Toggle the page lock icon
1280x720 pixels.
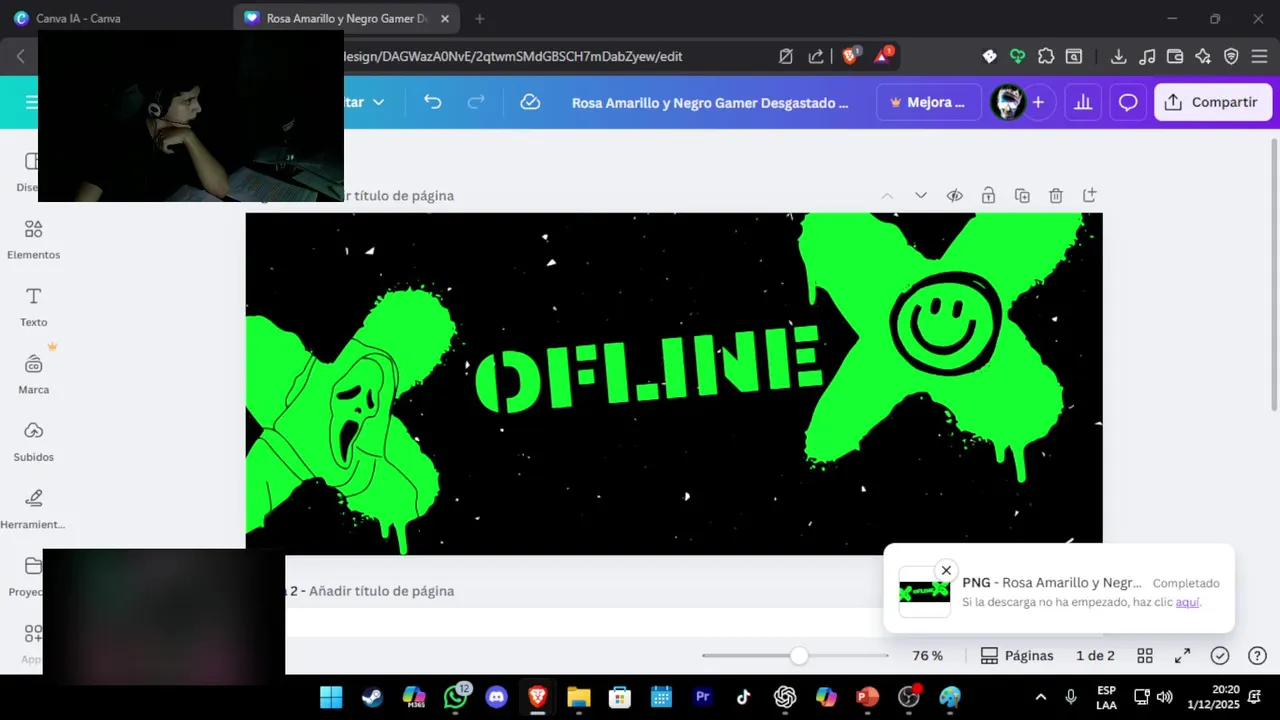coord(988,195)
